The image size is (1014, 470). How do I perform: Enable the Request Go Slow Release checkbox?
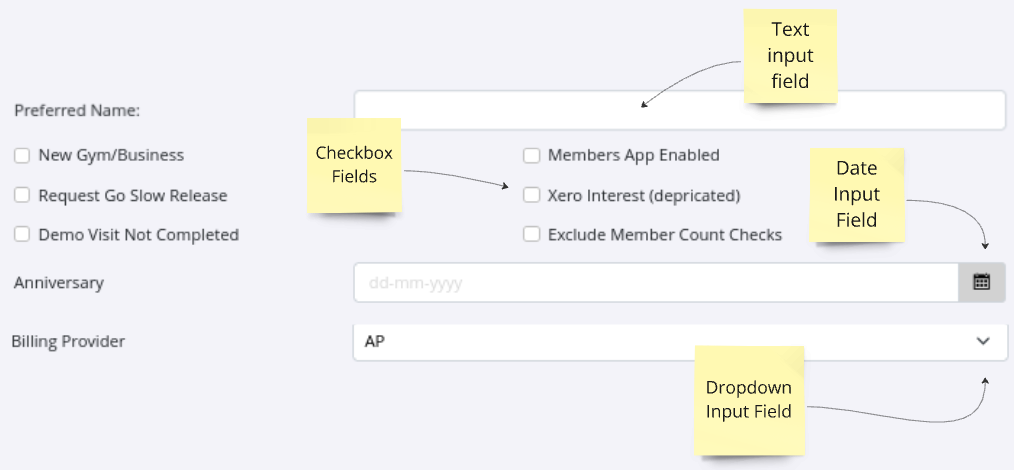click(22, 196)
